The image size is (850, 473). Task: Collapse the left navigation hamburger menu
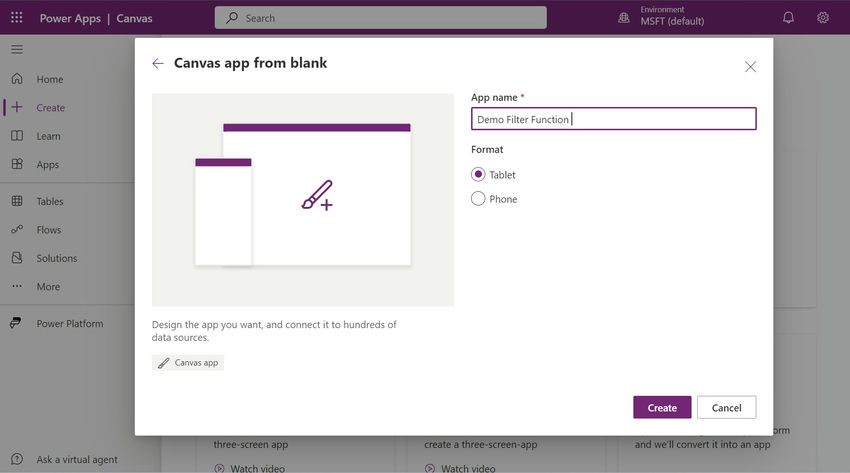pyautogui.click(x=17, y=49)
